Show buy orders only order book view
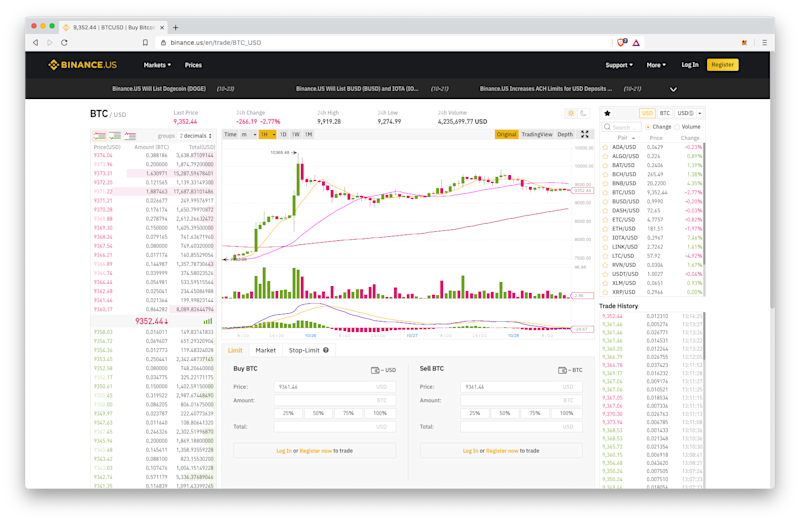 115,136
